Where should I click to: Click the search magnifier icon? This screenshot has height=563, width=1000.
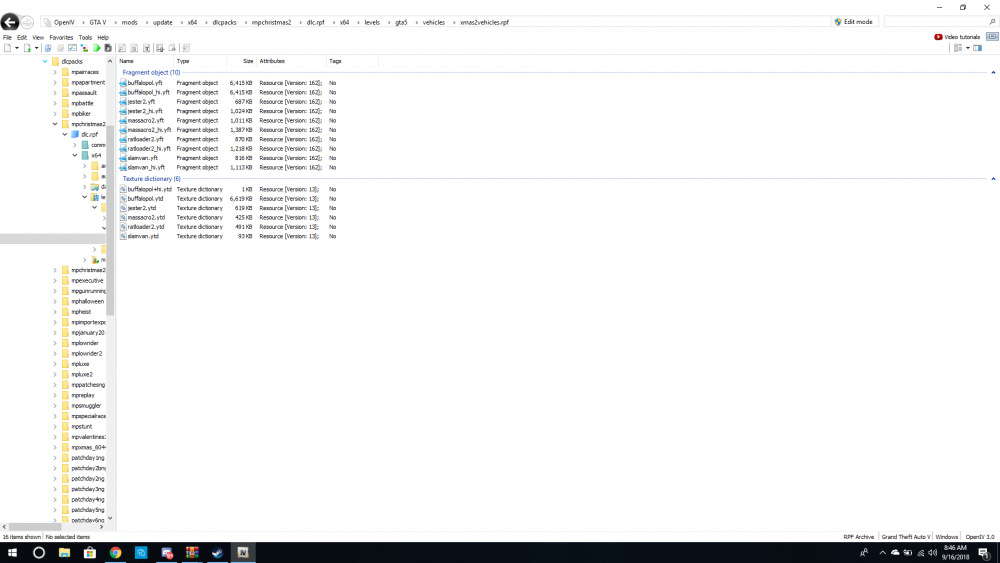tap(992, 22)
